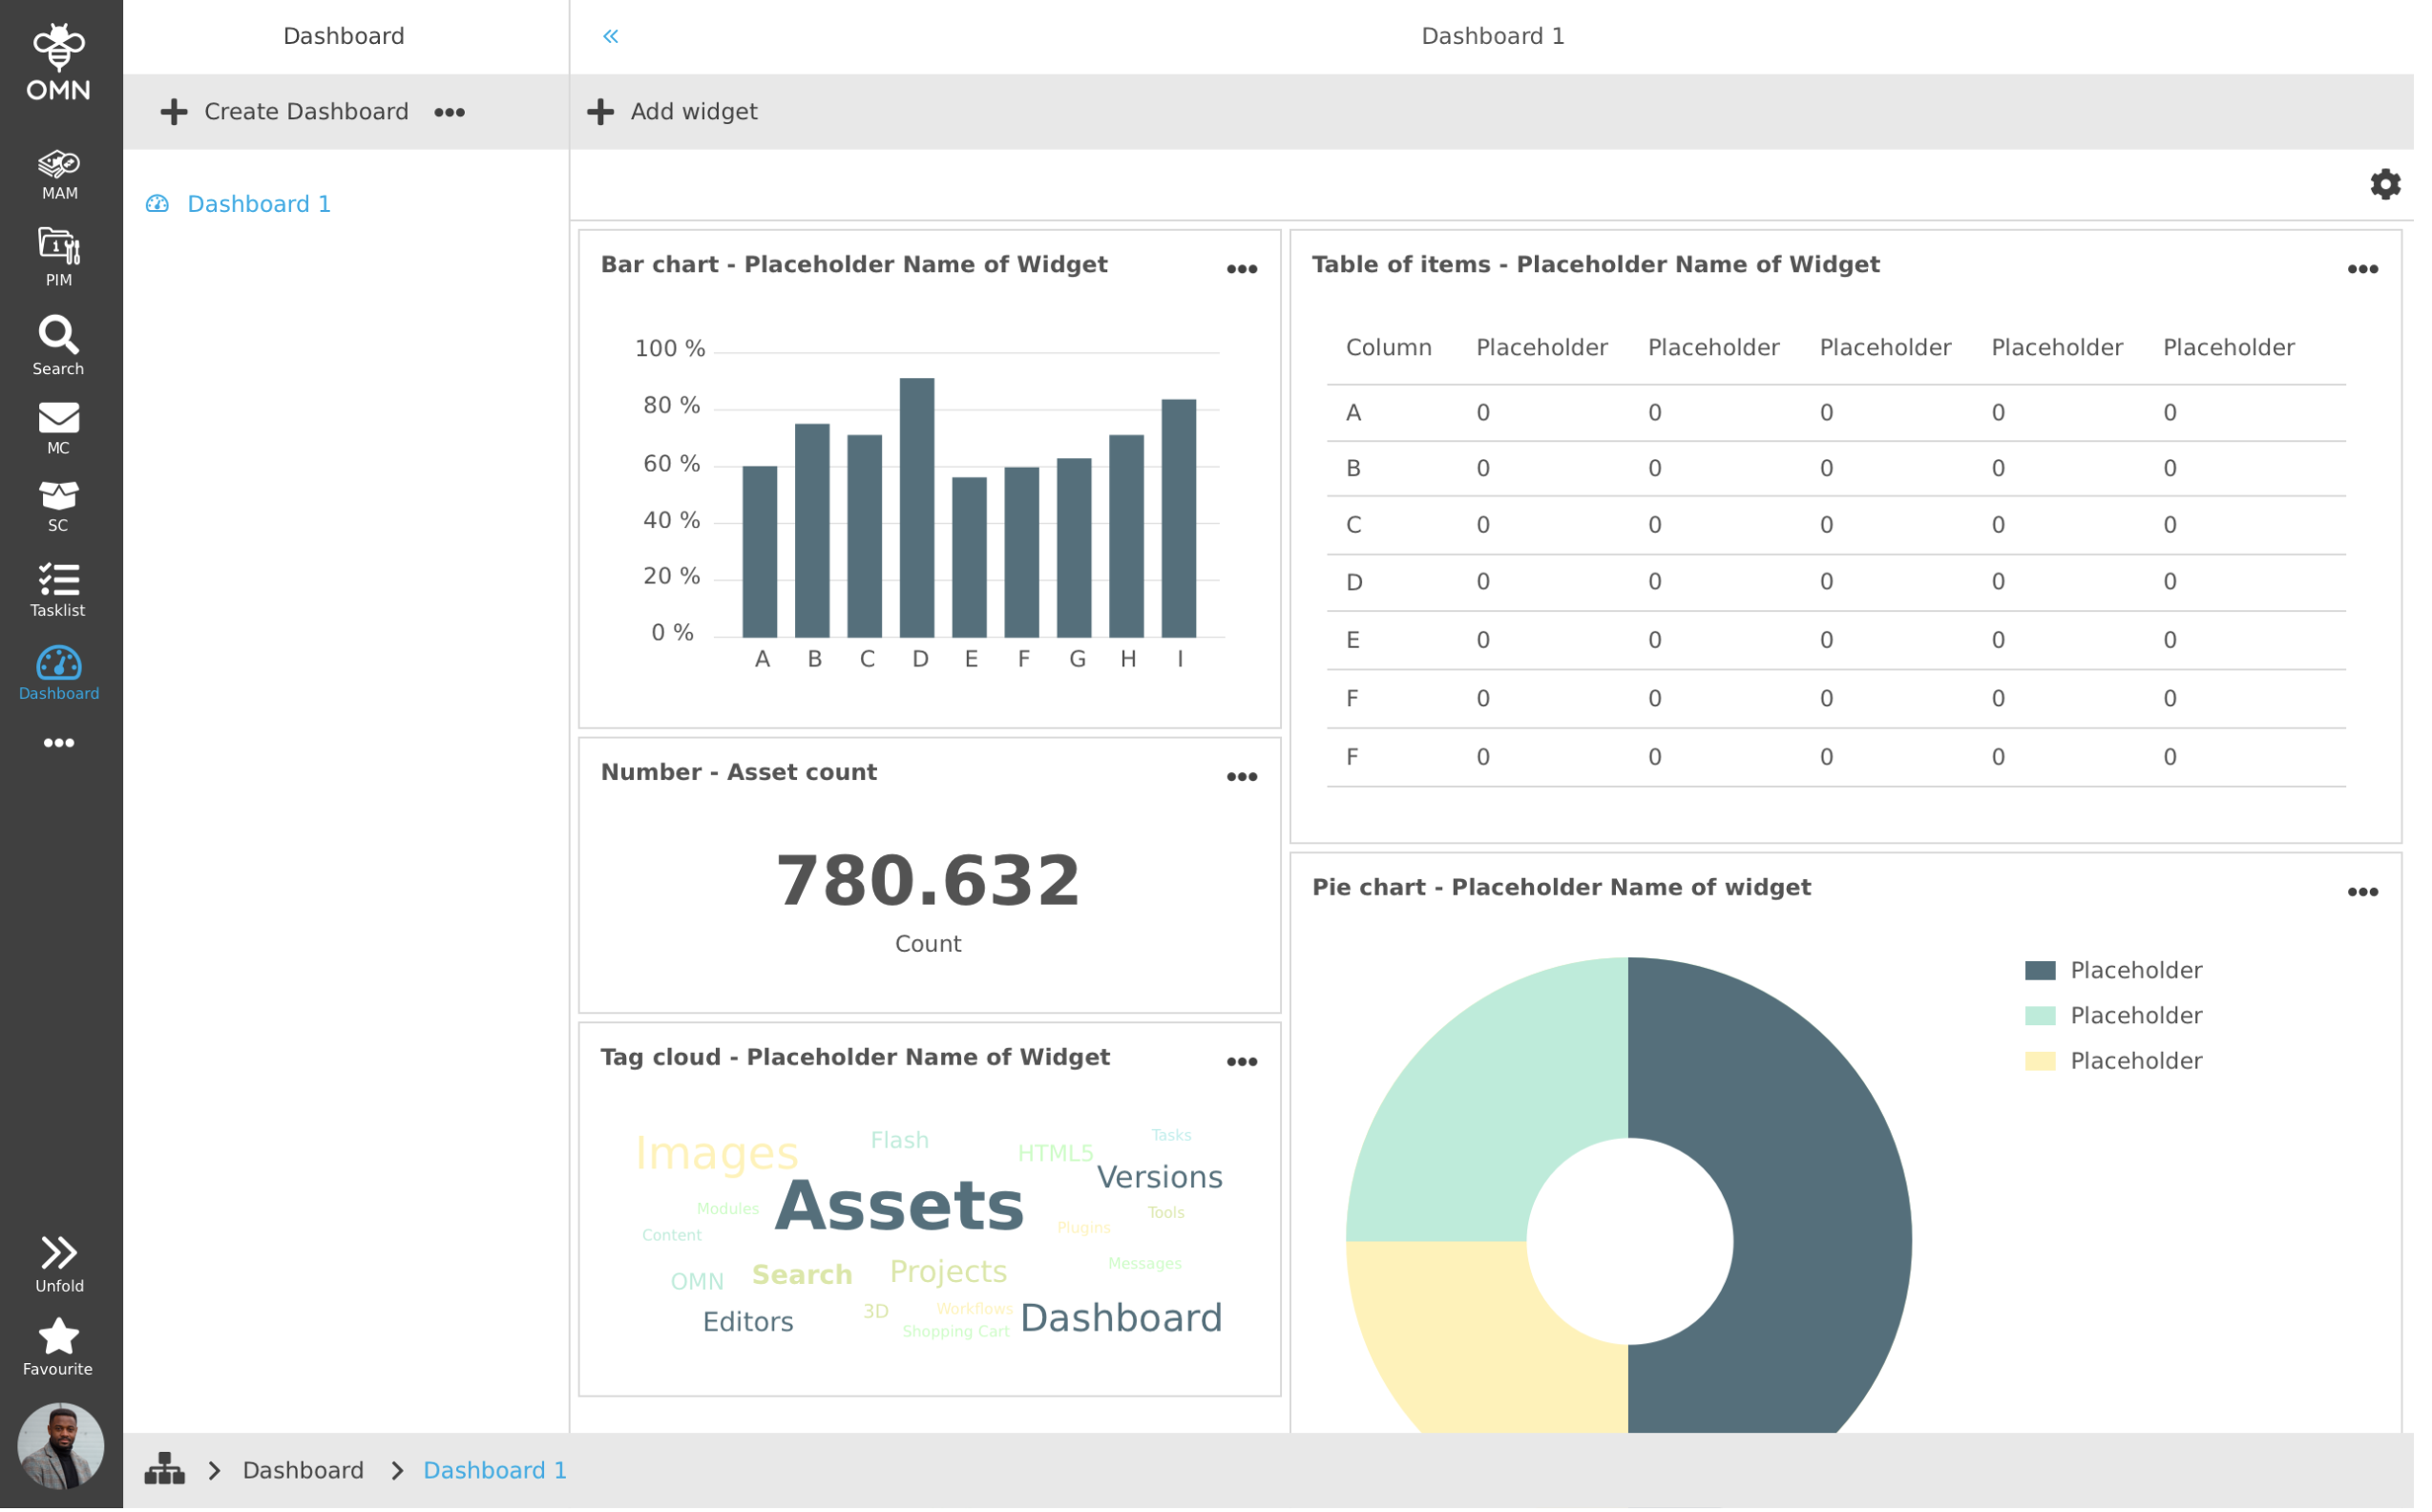2432x1512 pixels.
Task: Click the sitemap icon in the breadcrumb bar
Action: click(x=165, y=1469)
